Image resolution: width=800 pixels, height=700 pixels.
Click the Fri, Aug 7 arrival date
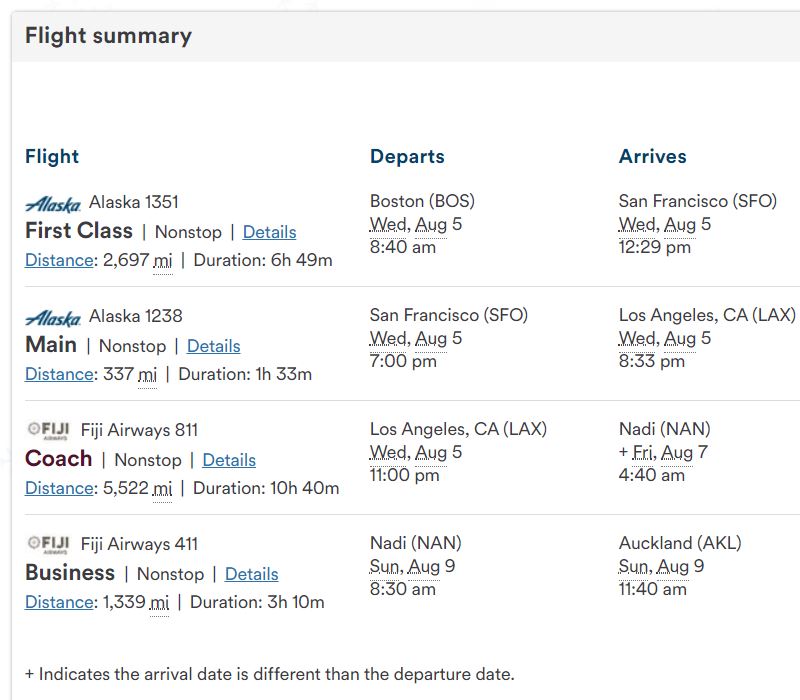pyautogui.click(x=669, y=452)
